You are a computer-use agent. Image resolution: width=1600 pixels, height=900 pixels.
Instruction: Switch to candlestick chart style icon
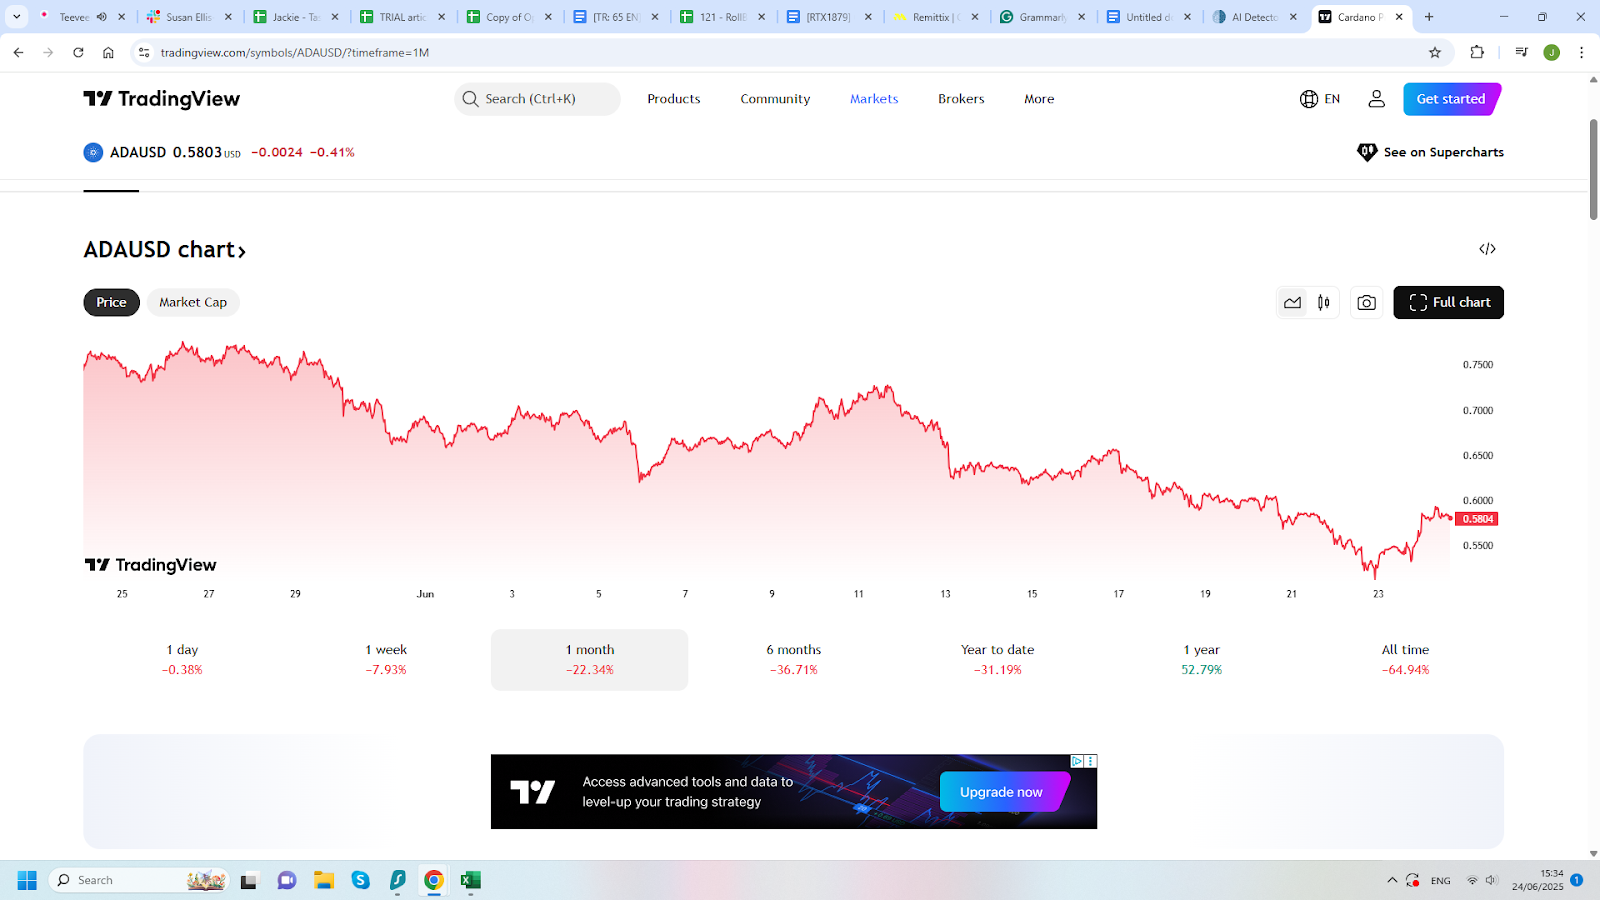pyautogui.click(x=1324, y=303)
